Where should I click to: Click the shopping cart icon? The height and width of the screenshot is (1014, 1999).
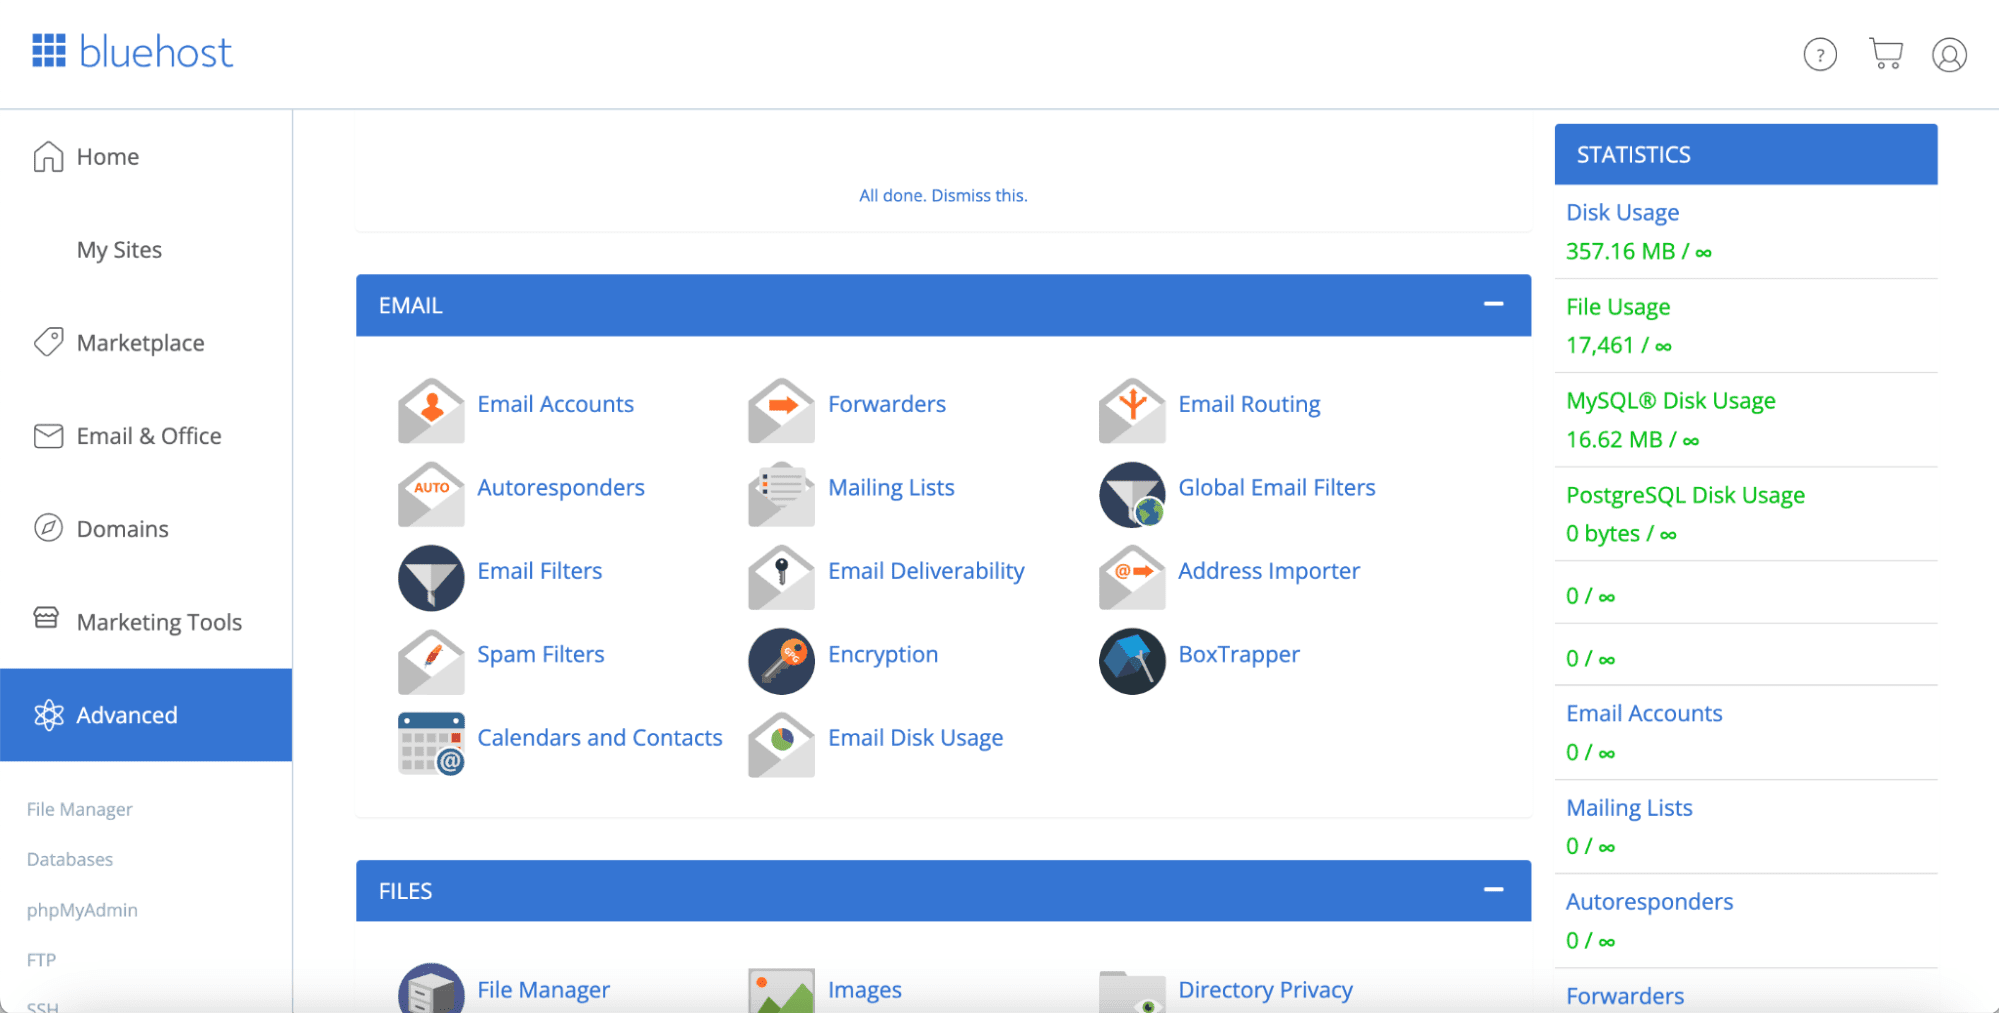[x=1886, y=52]
